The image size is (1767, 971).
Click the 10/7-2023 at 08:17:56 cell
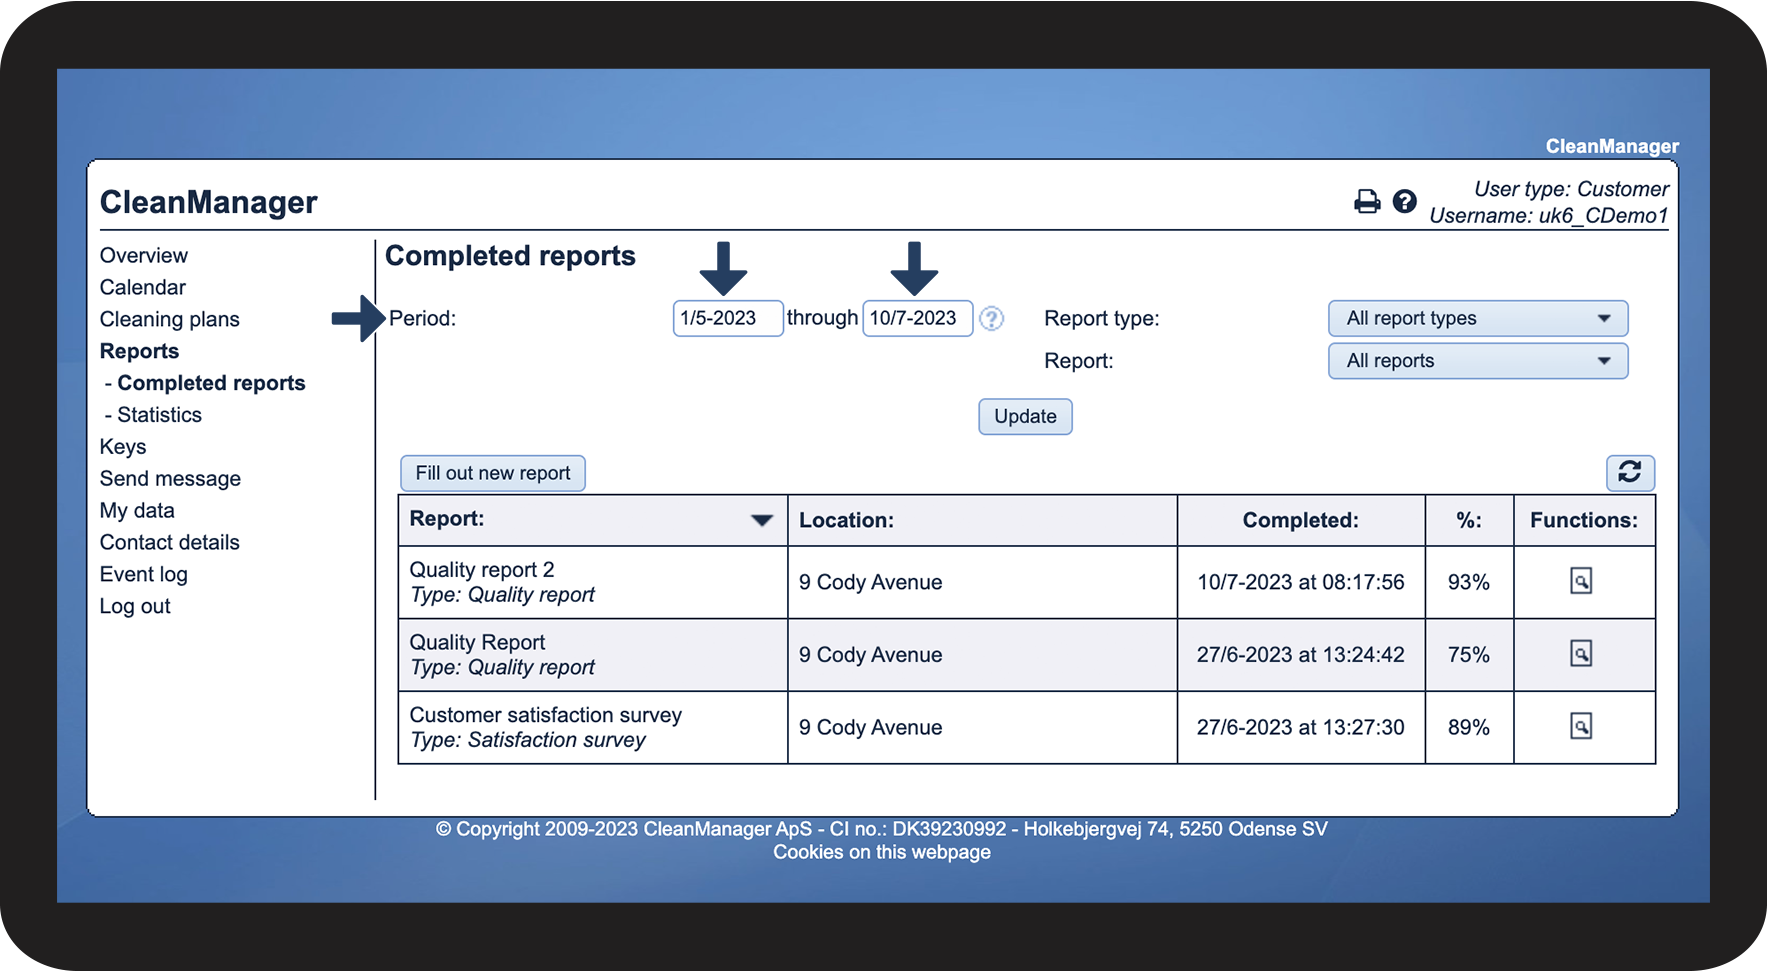[x=1300, y=582]
